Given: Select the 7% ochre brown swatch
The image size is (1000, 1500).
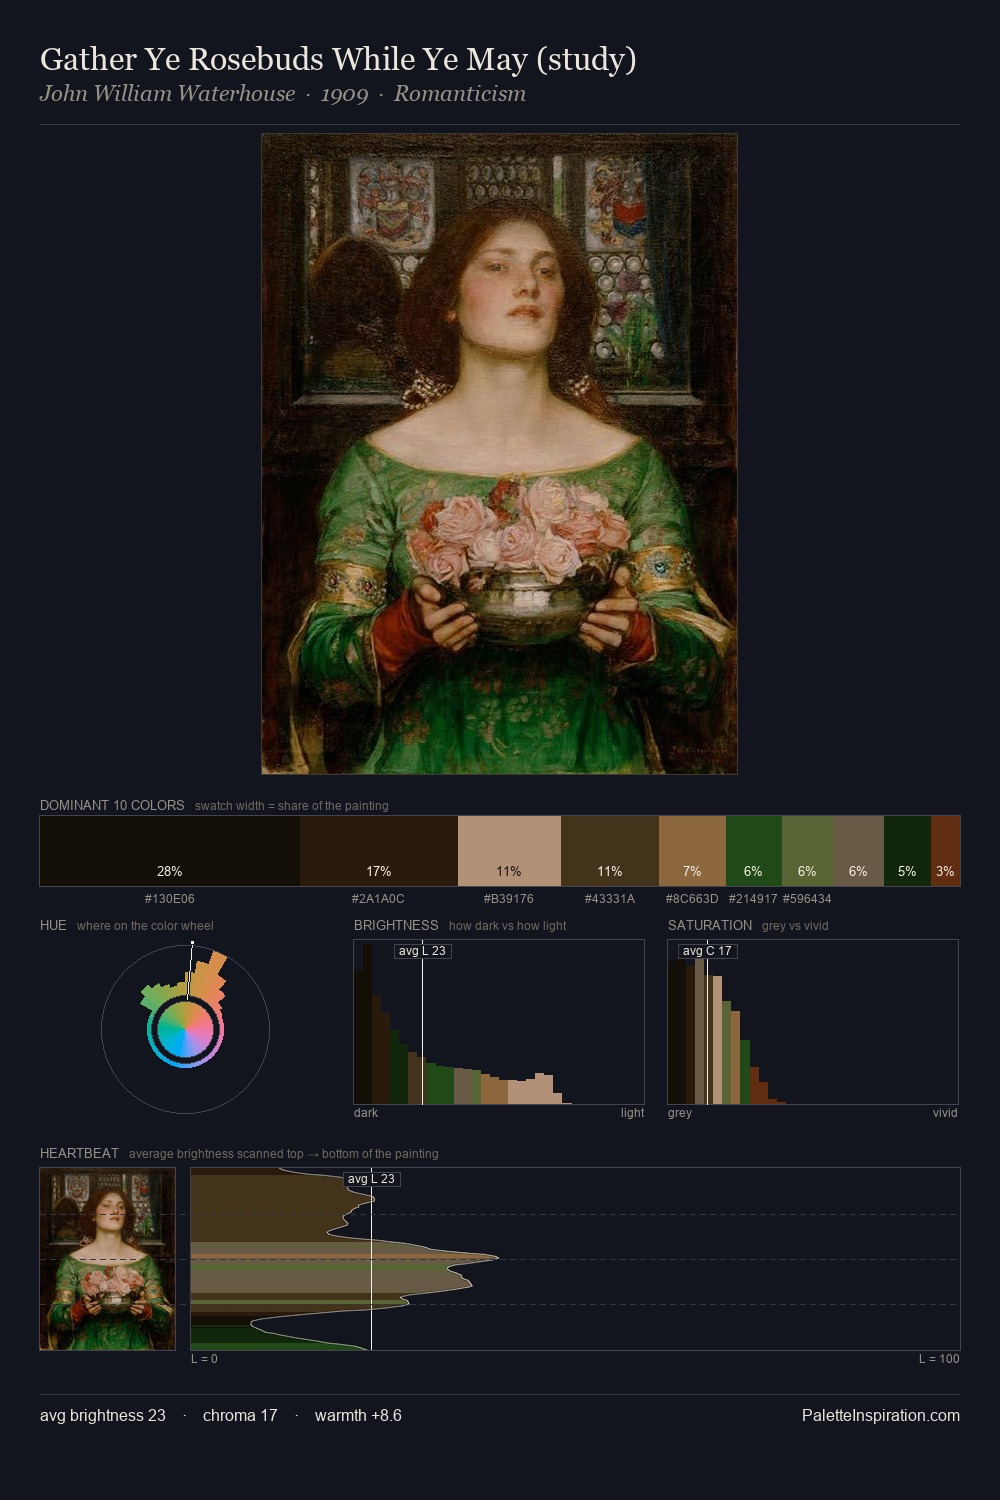Looking at the screenshot, I should [x=692, y=851].
